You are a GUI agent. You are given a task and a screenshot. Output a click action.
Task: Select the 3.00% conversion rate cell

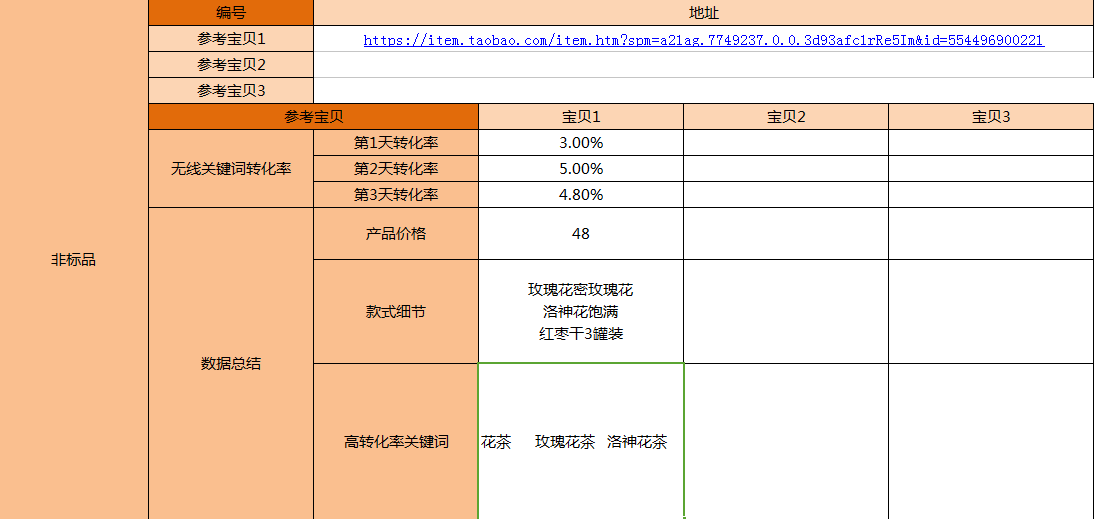(581, 143)
